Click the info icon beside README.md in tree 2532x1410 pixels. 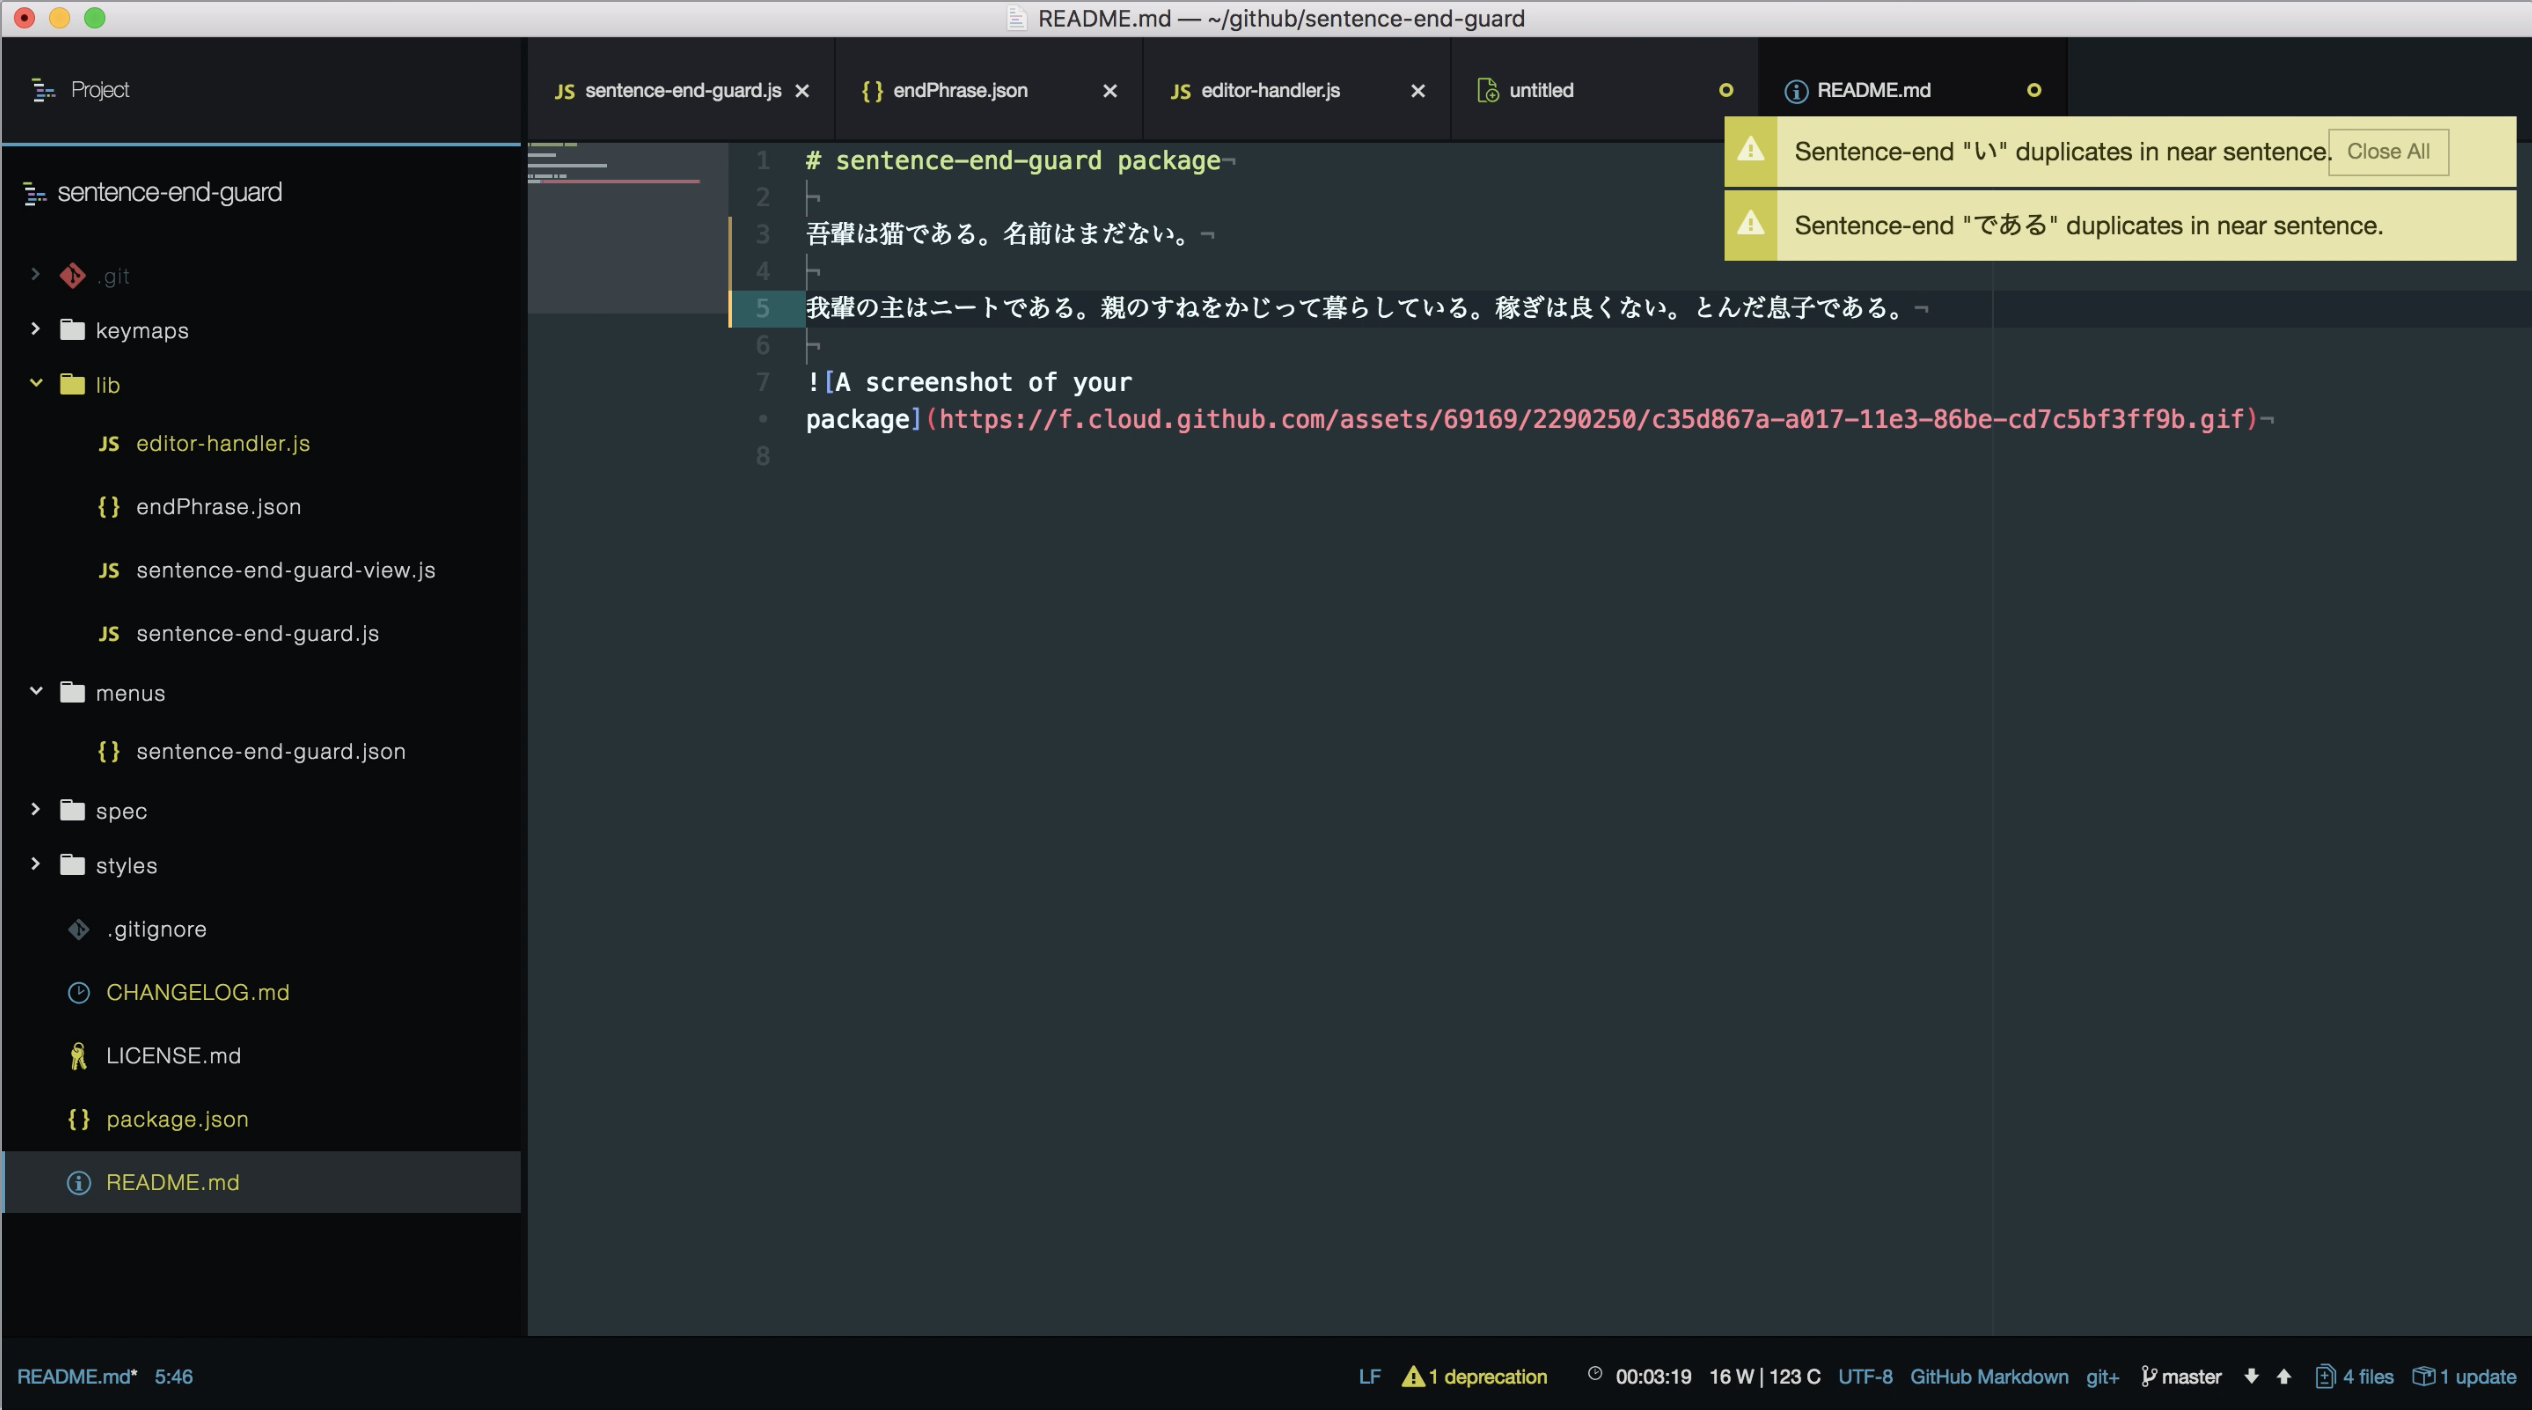tap(79, 1183)
